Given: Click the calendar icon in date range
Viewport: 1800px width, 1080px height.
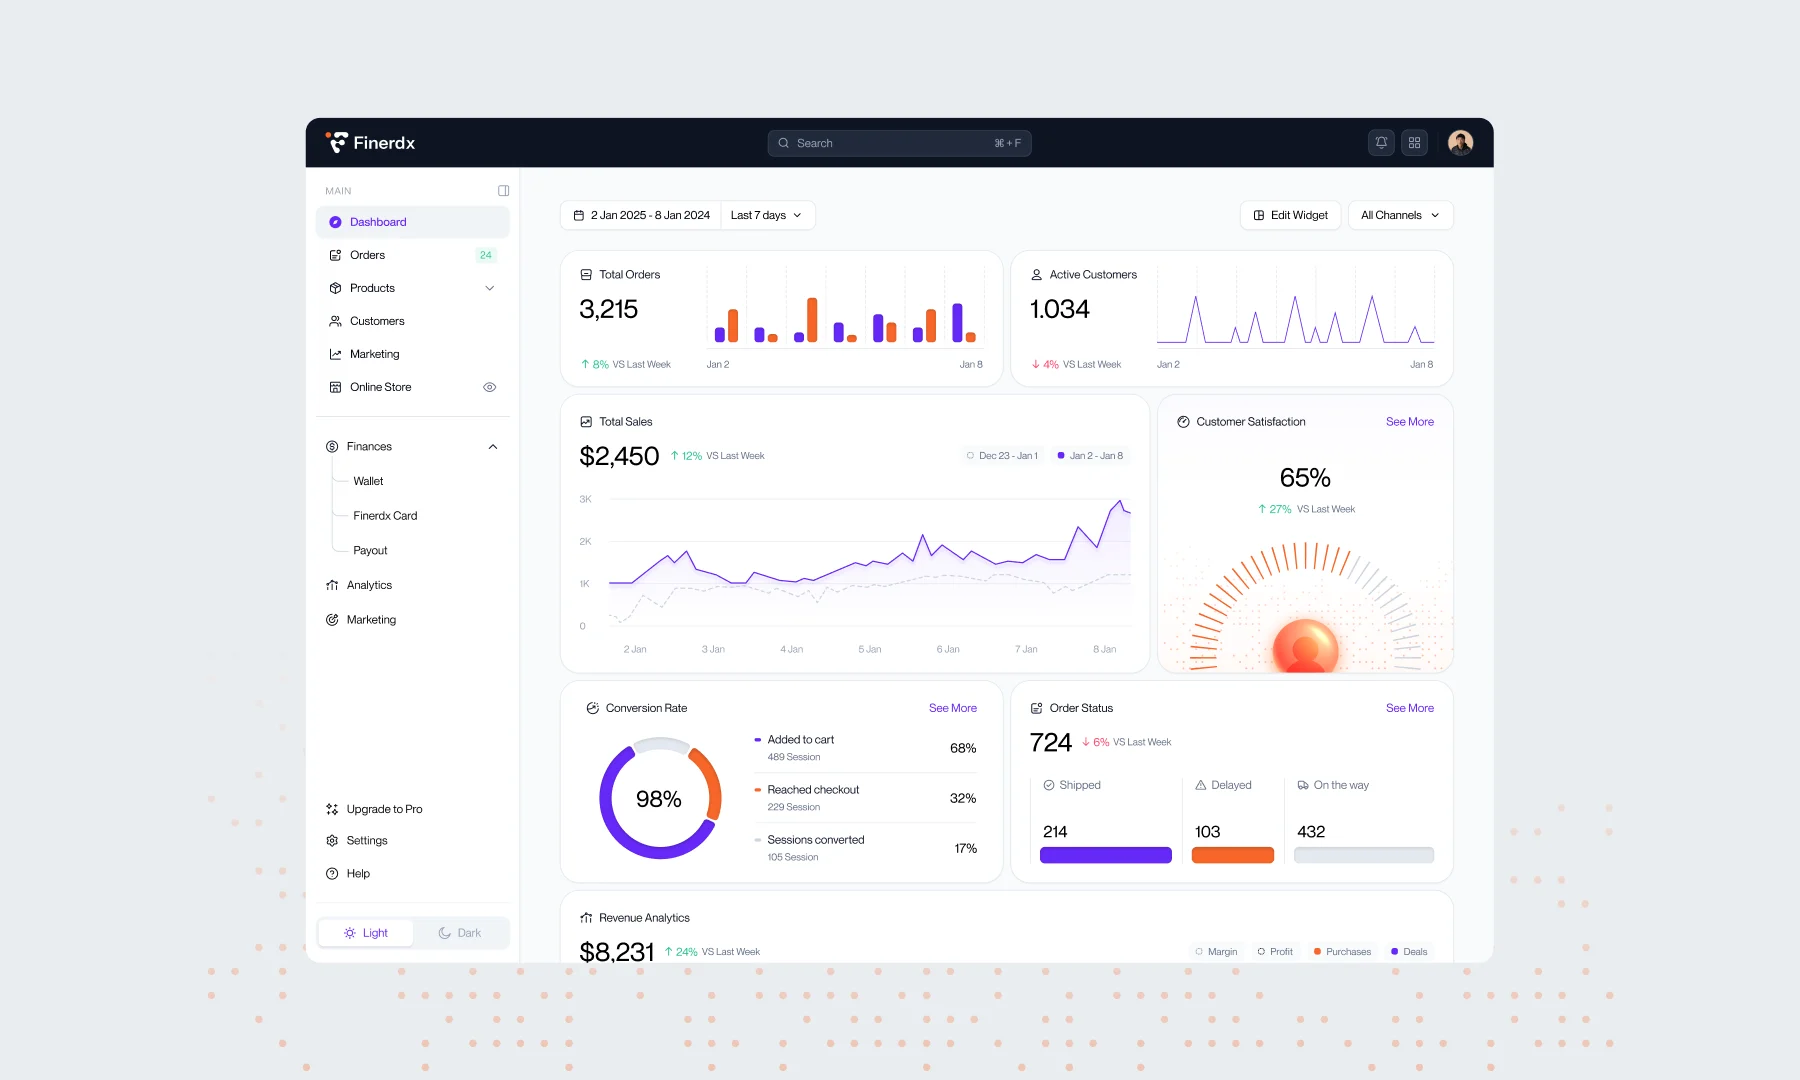Looking at the screenshot, I should (578, 215).
